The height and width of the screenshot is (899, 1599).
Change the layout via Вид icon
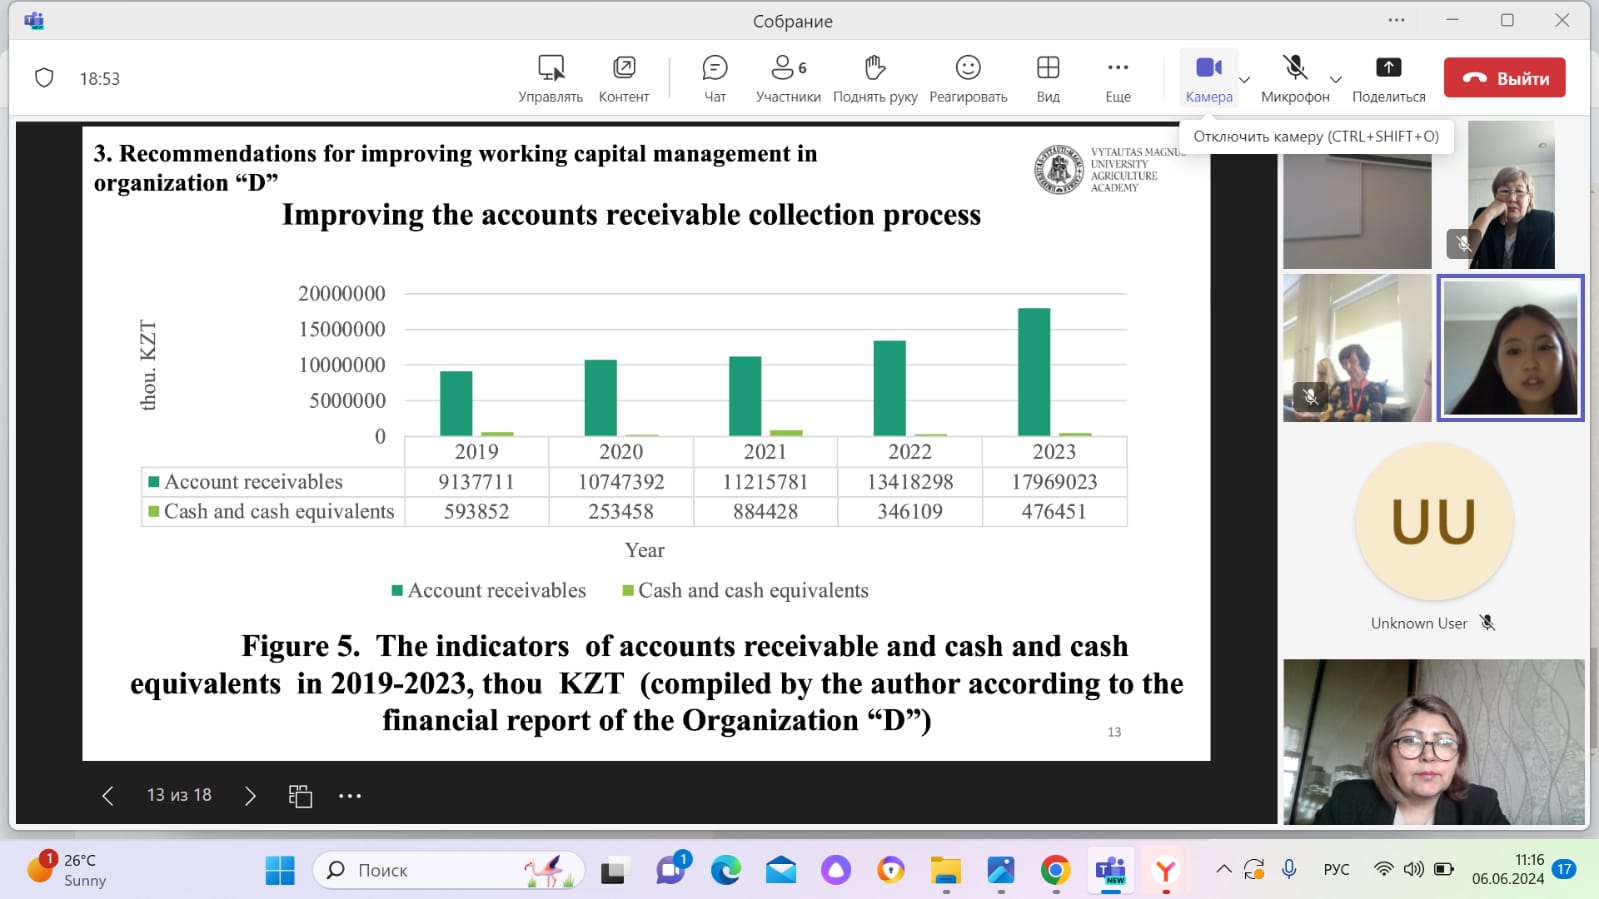point(1047,78)
